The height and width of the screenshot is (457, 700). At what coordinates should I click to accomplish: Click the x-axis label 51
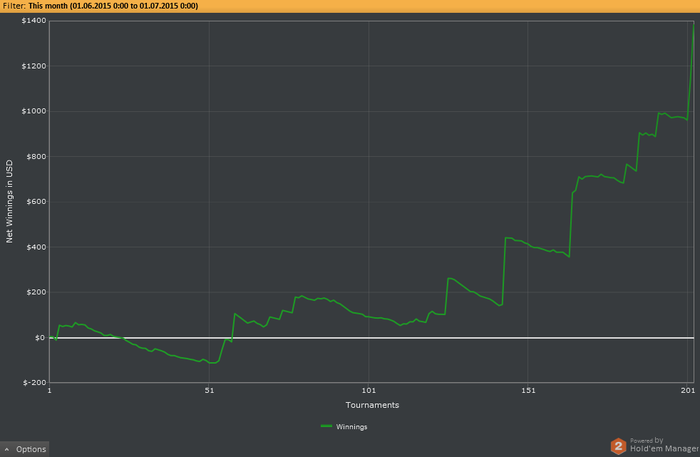209,391
